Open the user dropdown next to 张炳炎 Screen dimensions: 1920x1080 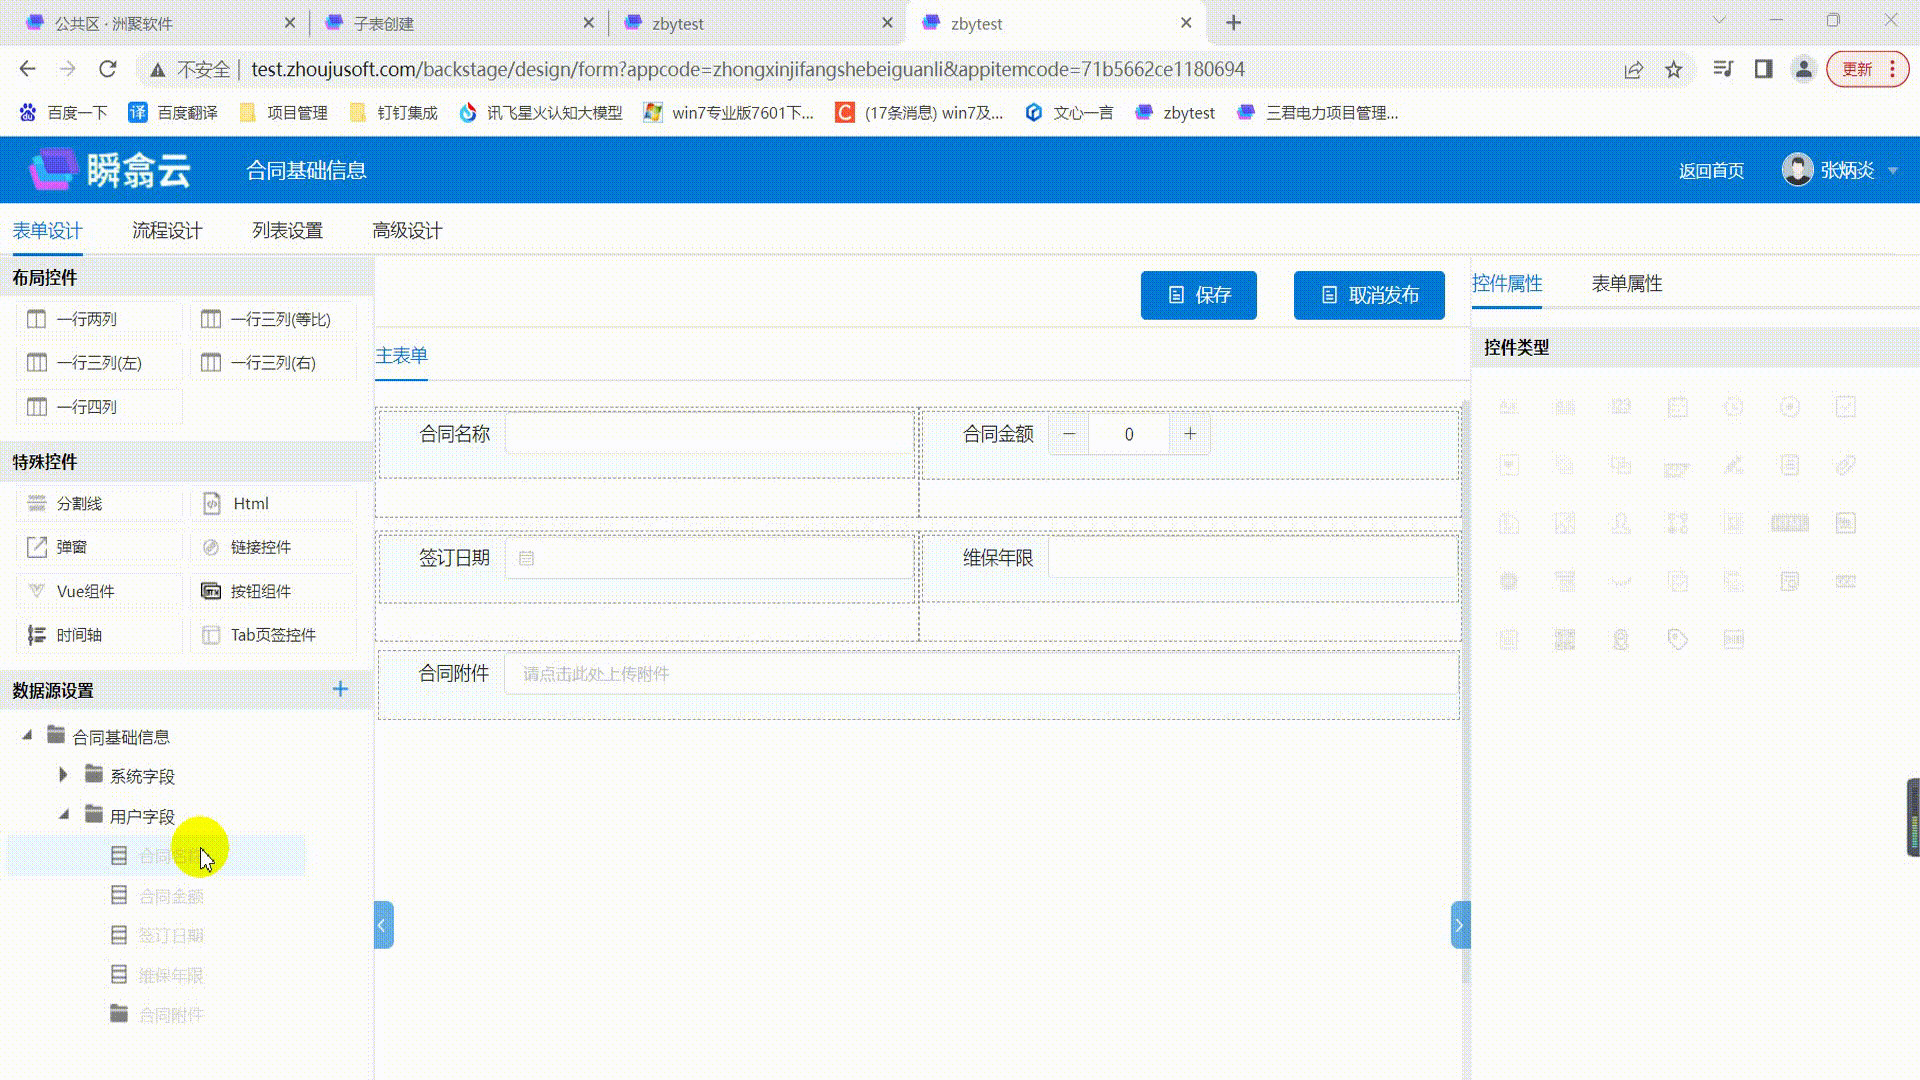[x=1892, y=171]
